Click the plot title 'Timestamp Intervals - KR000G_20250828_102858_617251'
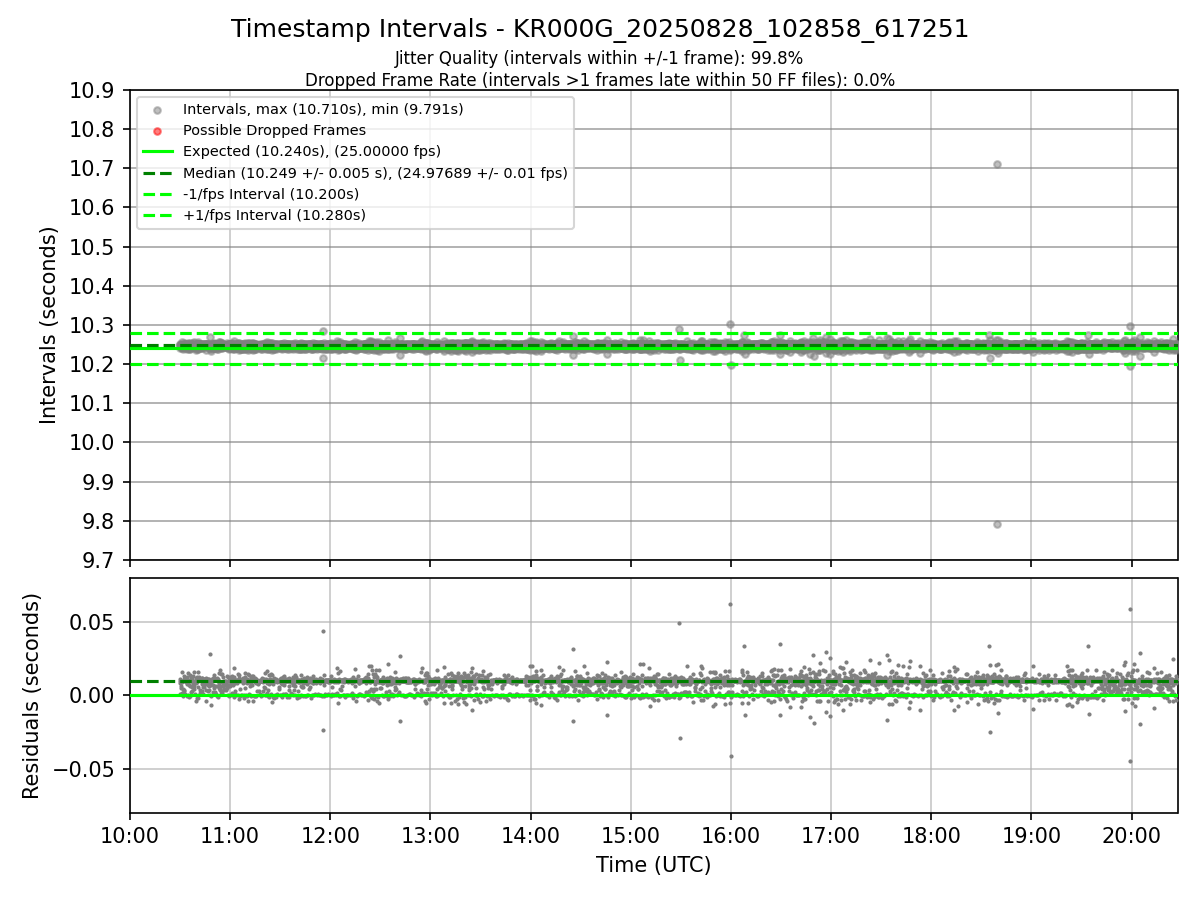Viewport: 1200px width, 900px height. pos(600,29)
